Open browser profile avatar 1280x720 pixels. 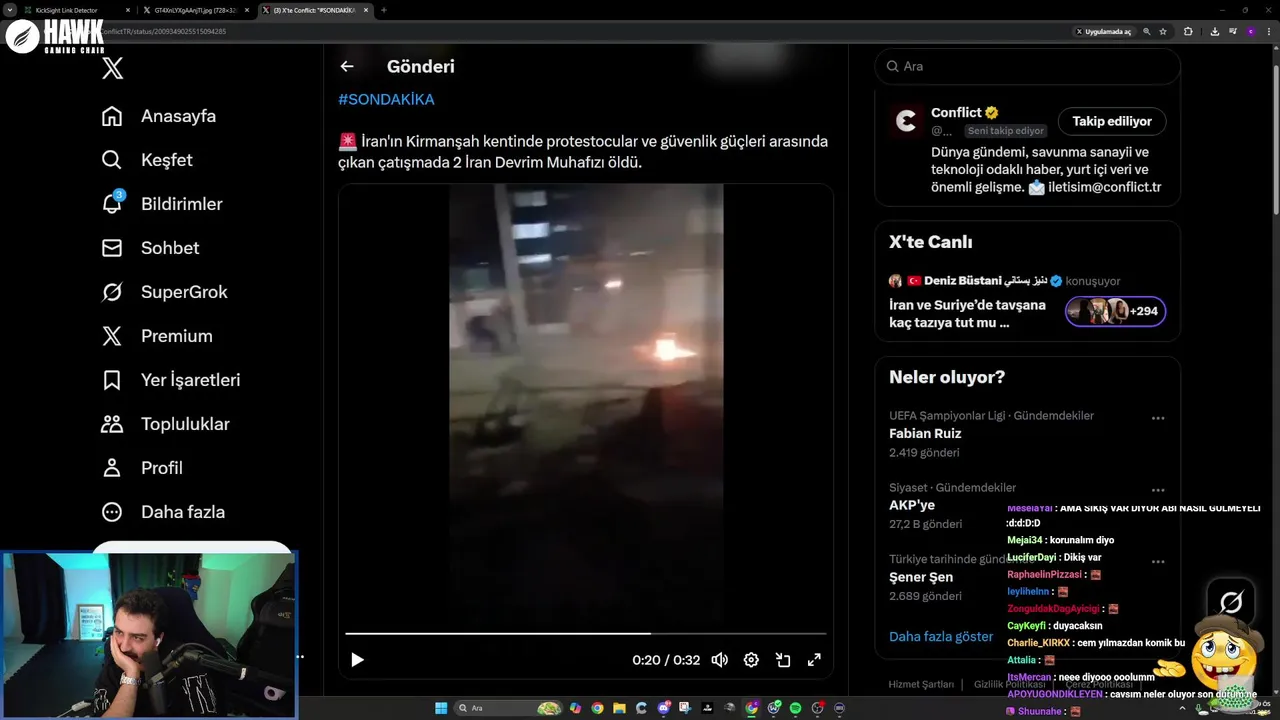click(1250, 32)
